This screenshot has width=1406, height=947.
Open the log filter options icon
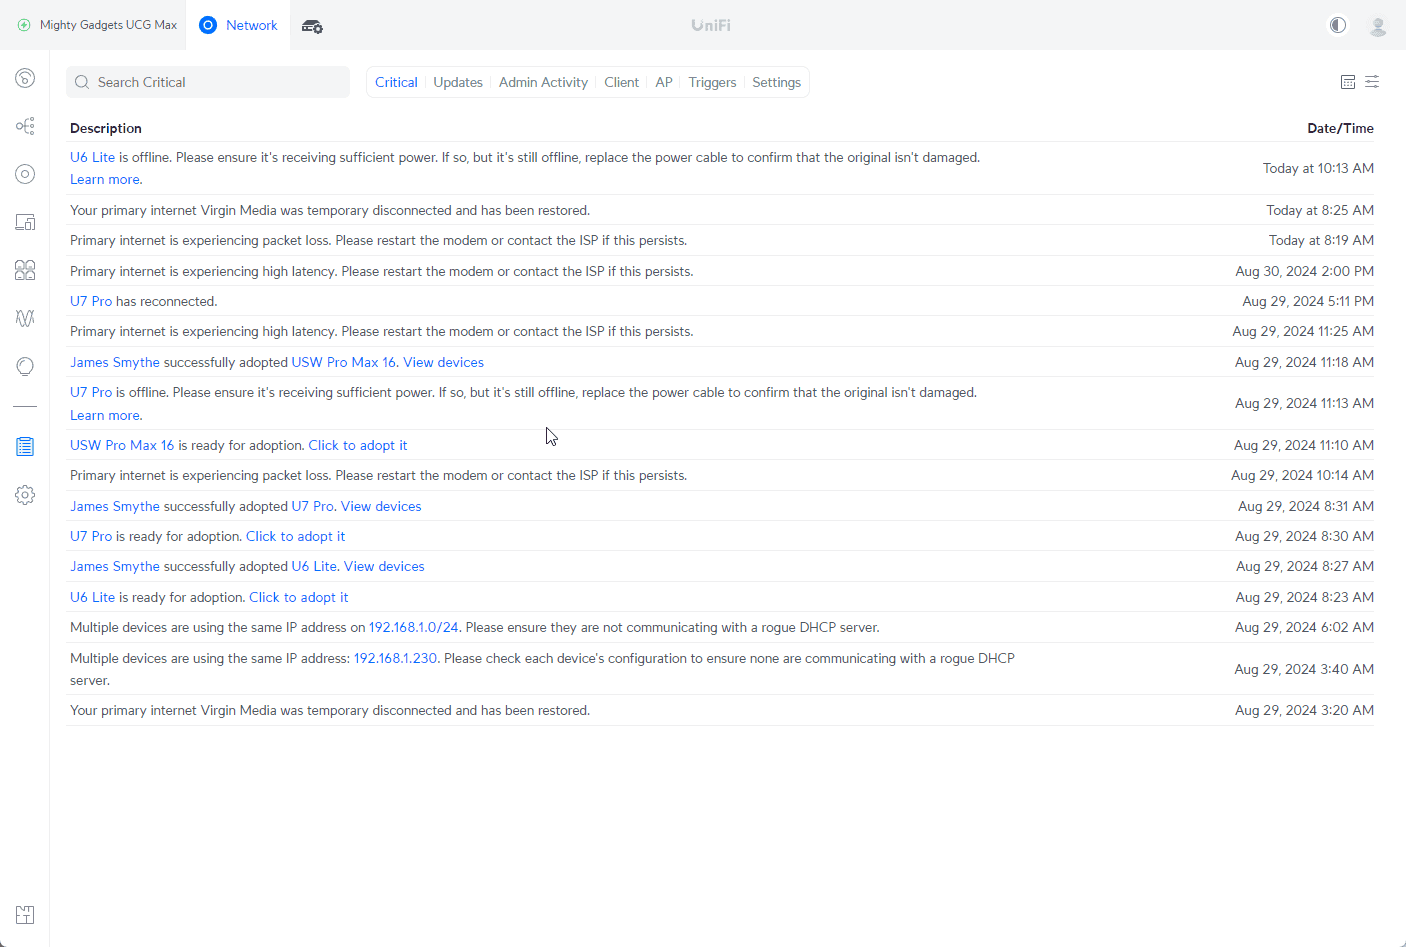[1372, 82]
